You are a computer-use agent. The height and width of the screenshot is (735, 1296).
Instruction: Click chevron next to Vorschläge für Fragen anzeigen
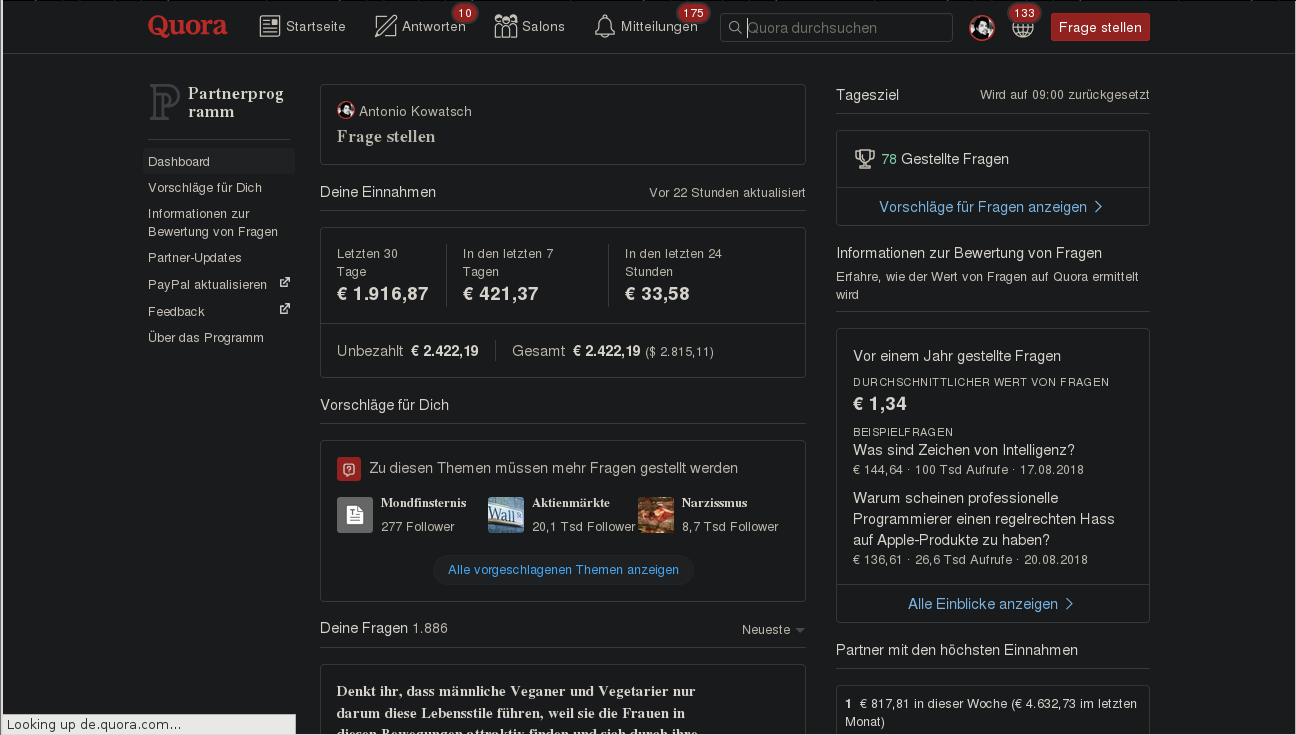coord(1099,207)
